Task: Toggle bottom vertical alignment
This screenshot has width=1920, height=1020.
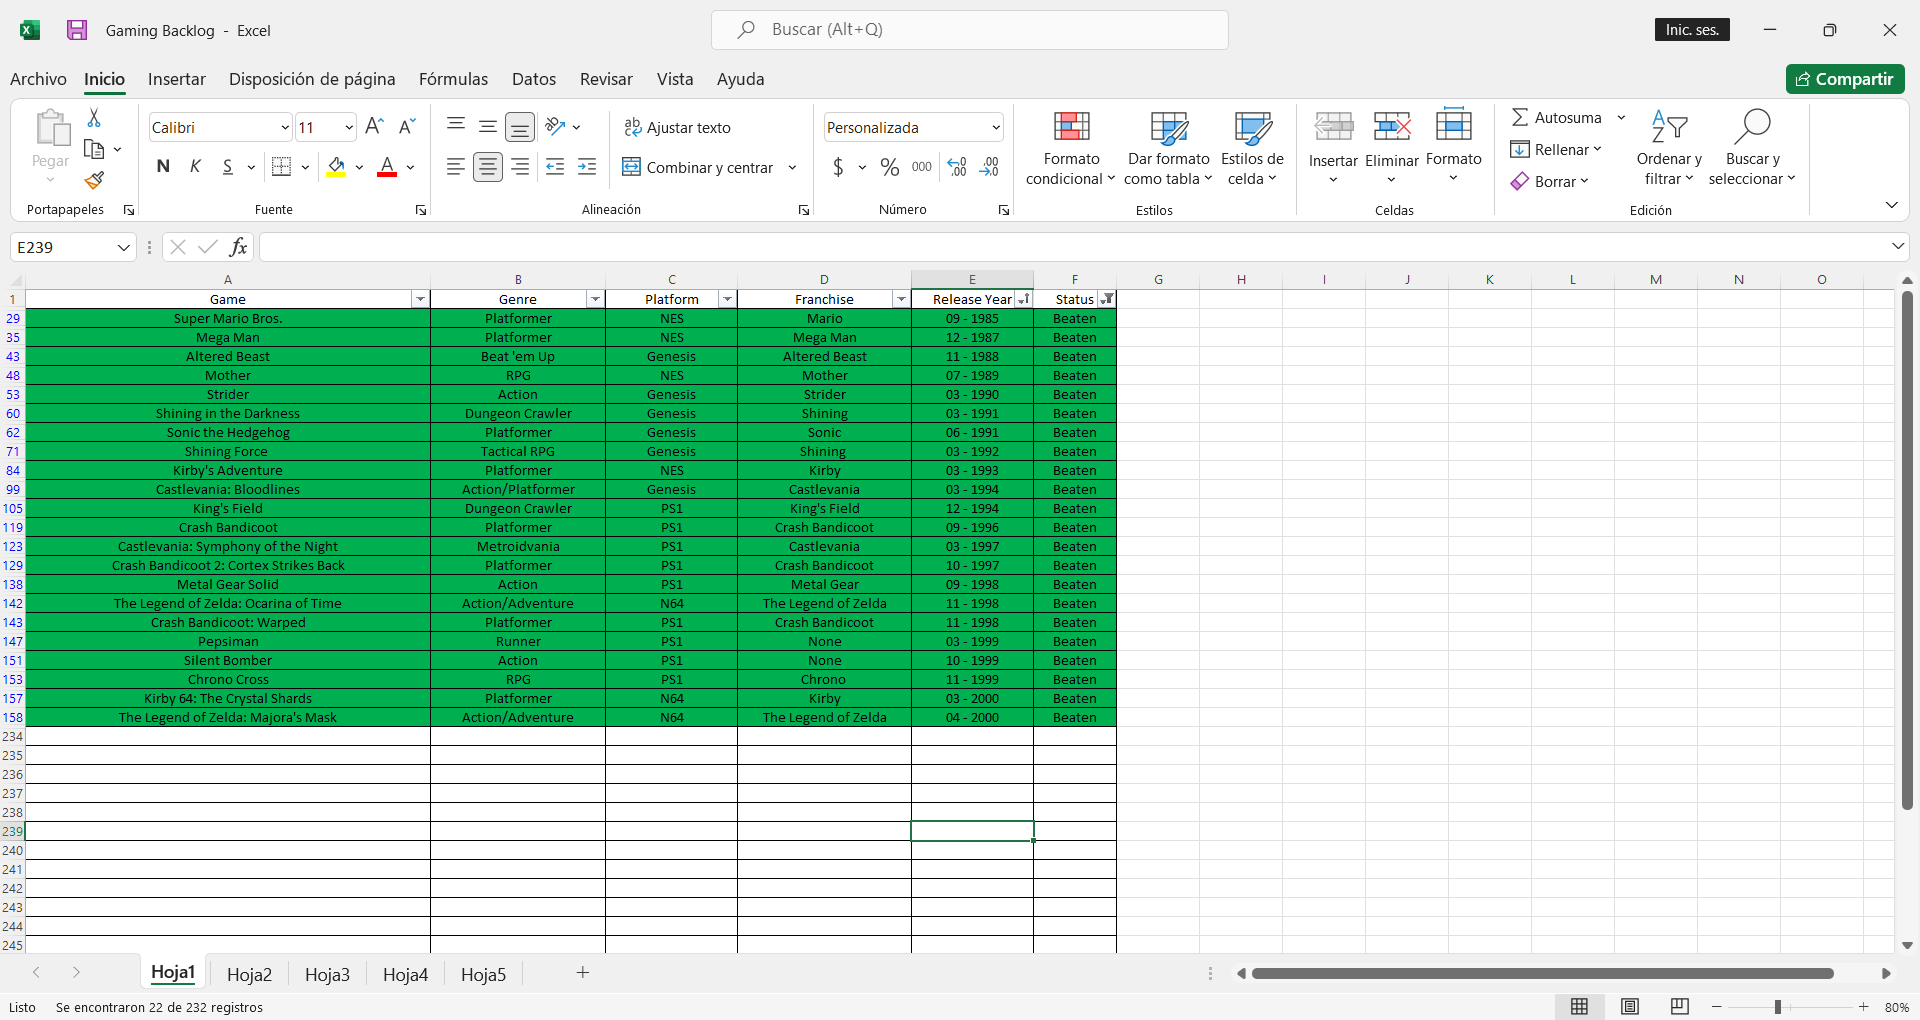Action: pos(520,127)
